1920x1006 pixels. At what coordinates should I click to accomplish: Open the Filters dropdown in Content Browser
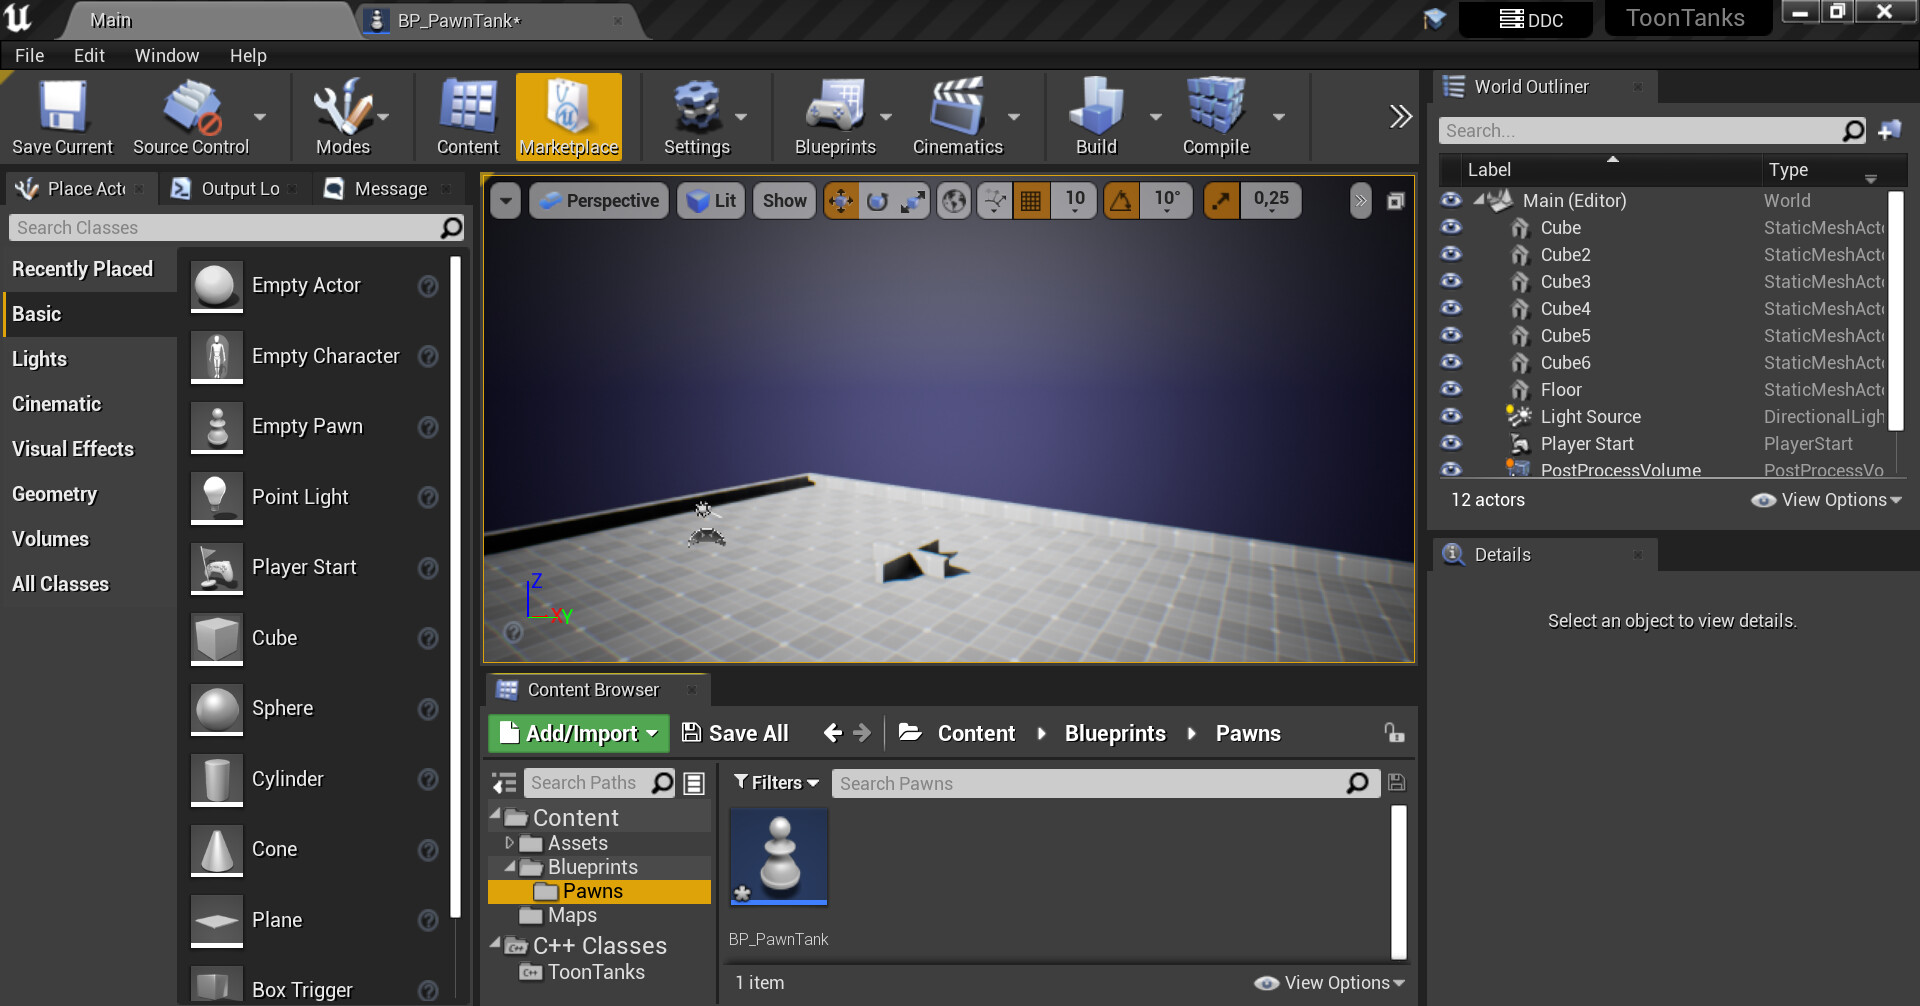[776, 783]
